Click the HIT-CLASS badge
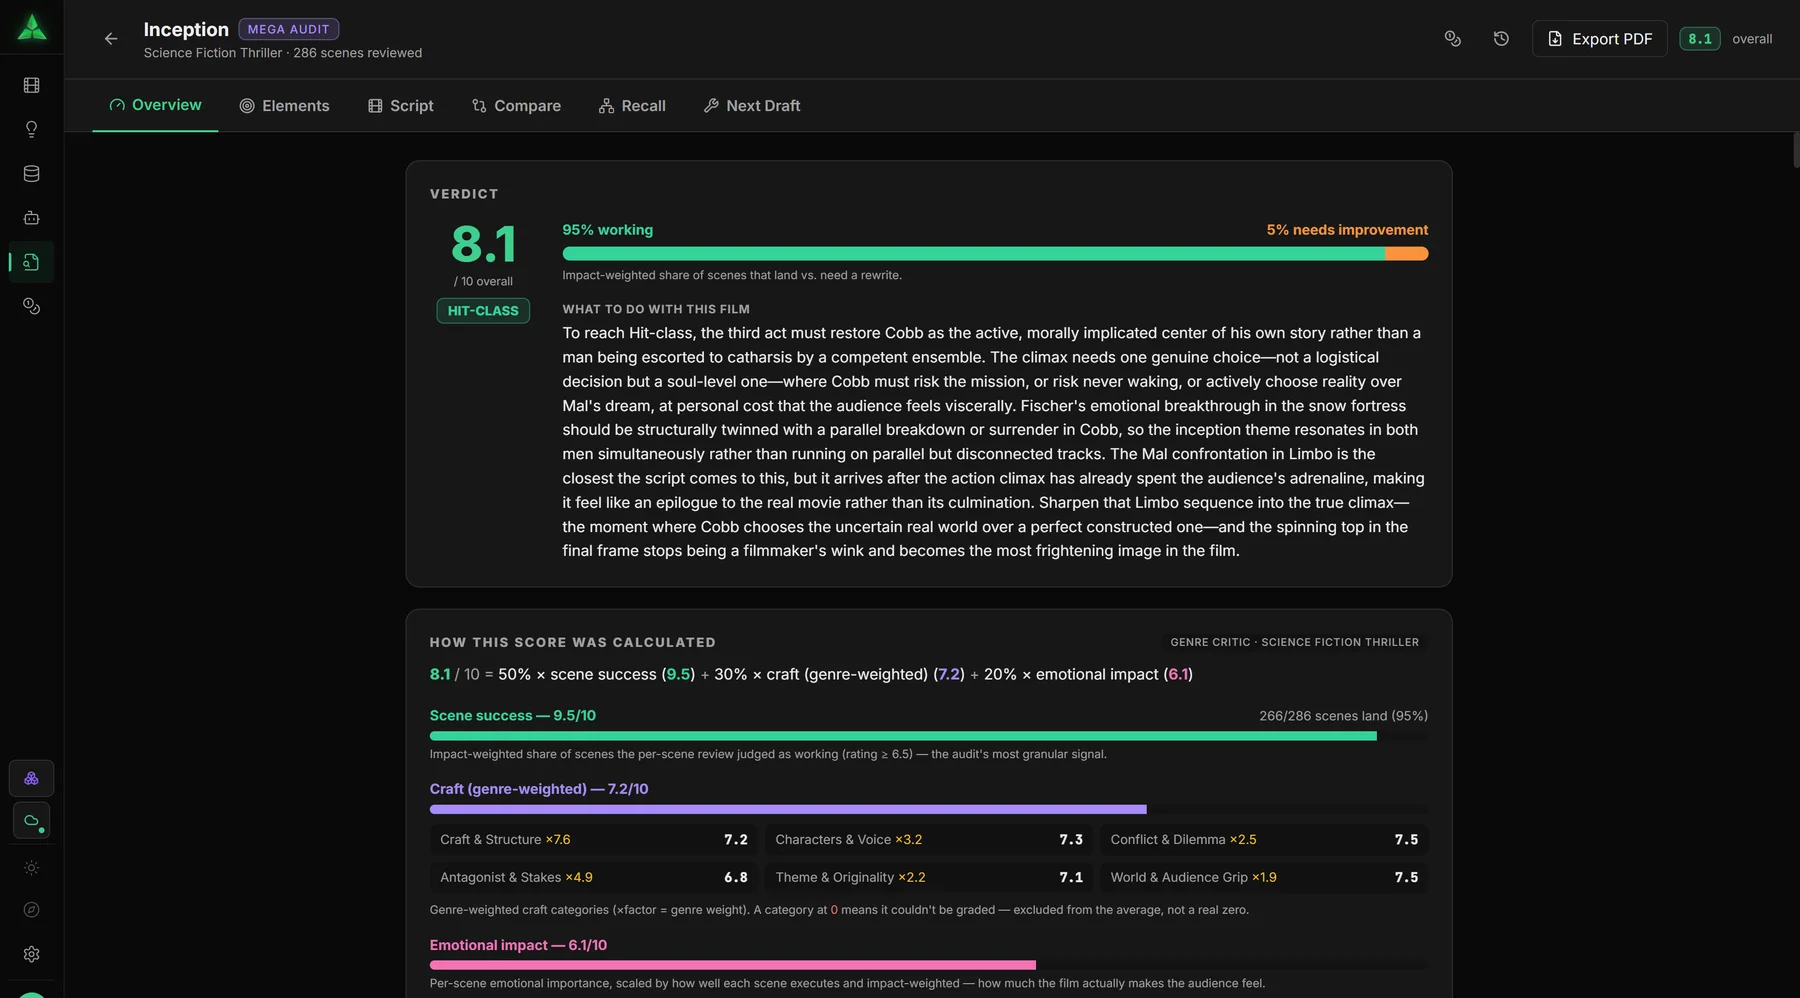 tap(483, 311)
